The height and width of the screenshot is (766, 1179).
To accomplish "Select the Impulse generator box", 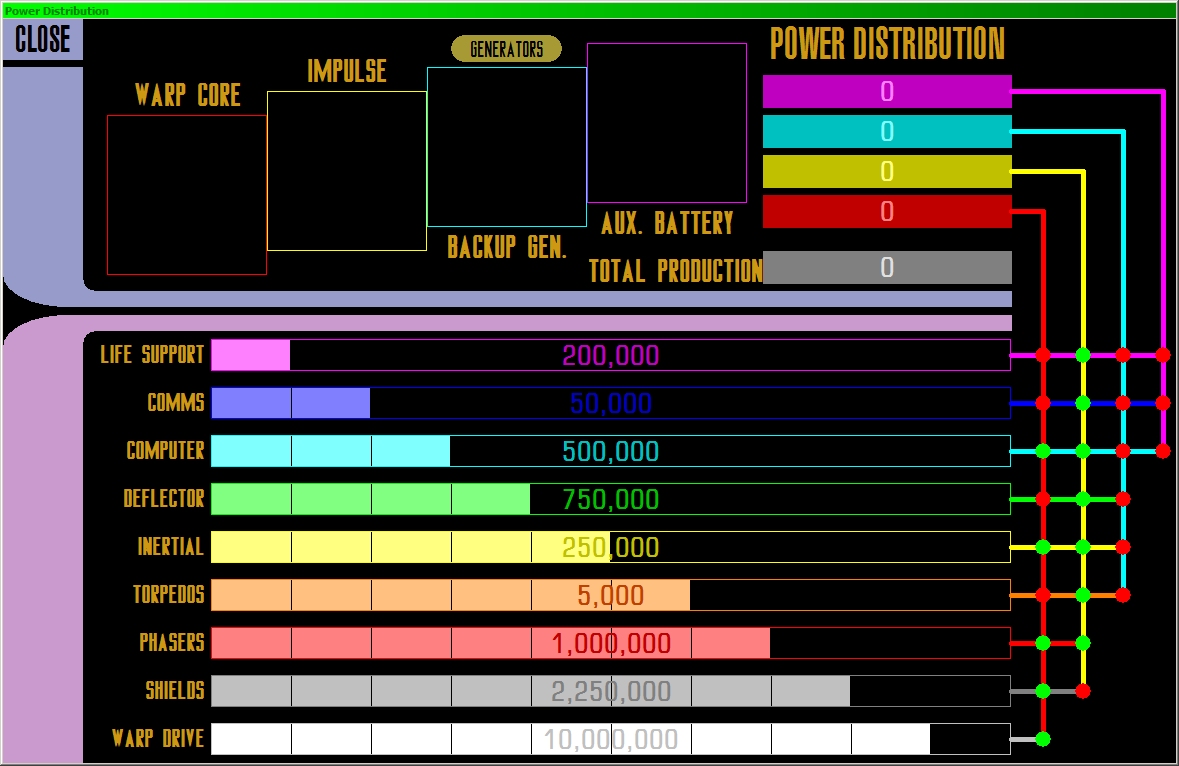I will 347,171.
